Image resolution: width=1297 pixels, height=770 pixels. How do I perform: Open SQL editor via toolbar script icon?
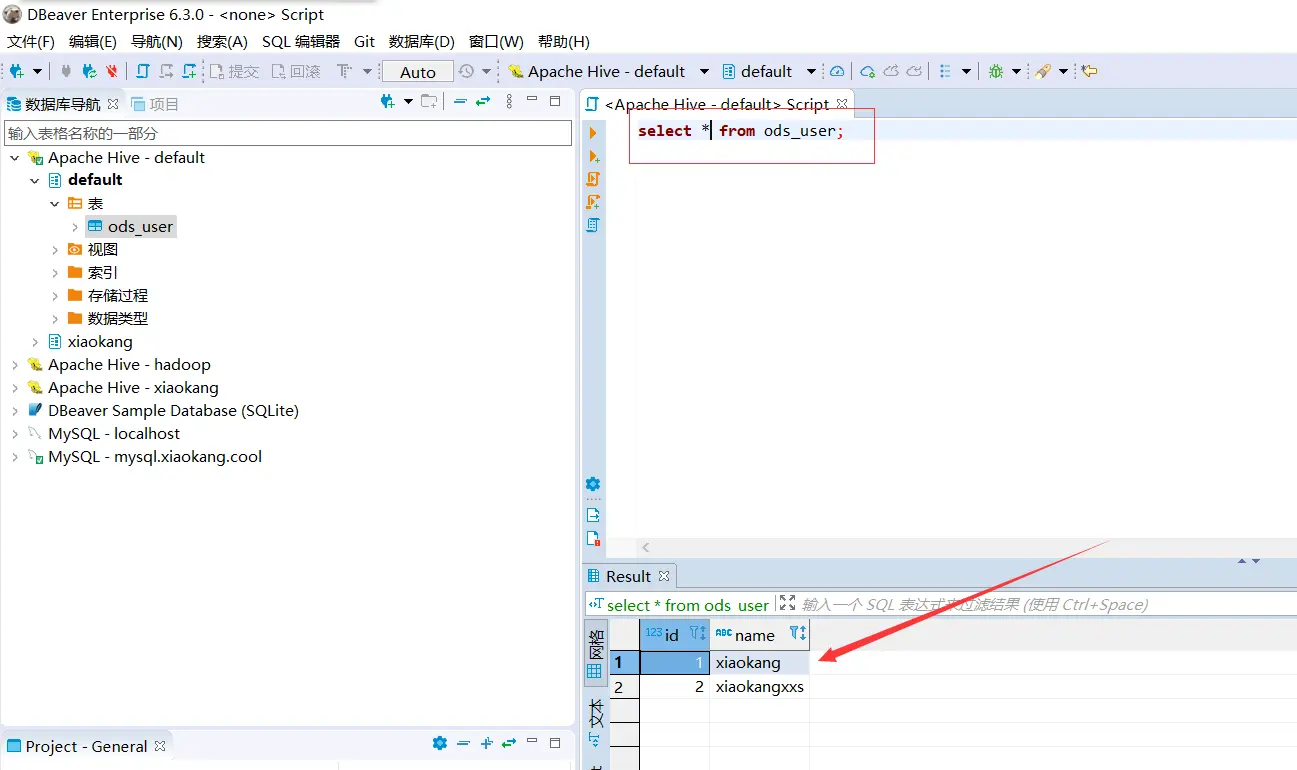coord(143,71)
